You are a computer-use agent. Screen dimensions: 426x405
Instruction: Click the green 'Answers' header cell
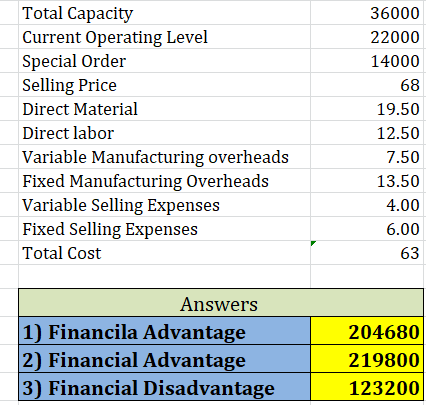coord(221,303)
